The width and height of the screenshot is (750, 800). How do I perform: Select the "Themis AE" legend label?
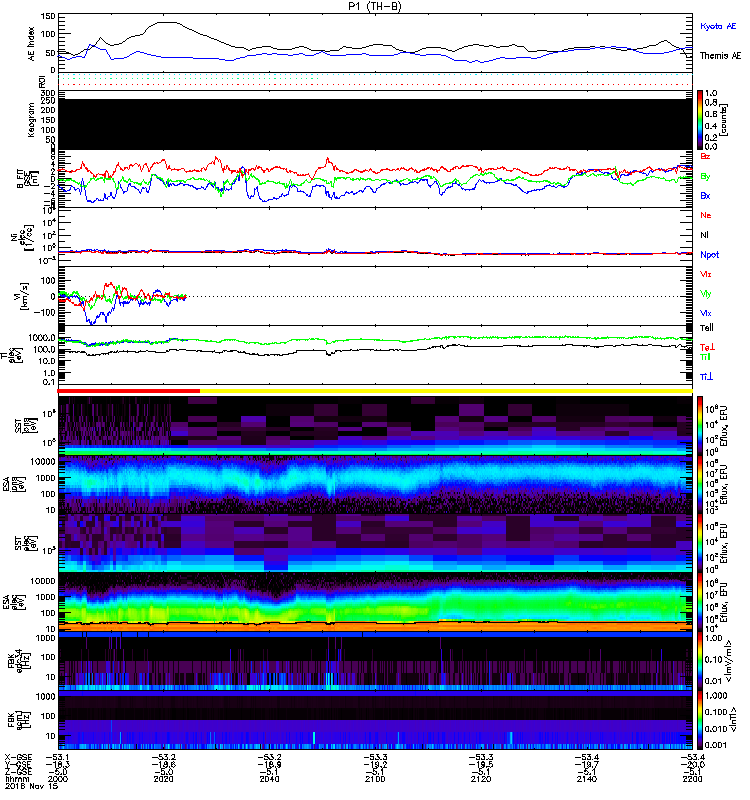click(x=720, y=56)
